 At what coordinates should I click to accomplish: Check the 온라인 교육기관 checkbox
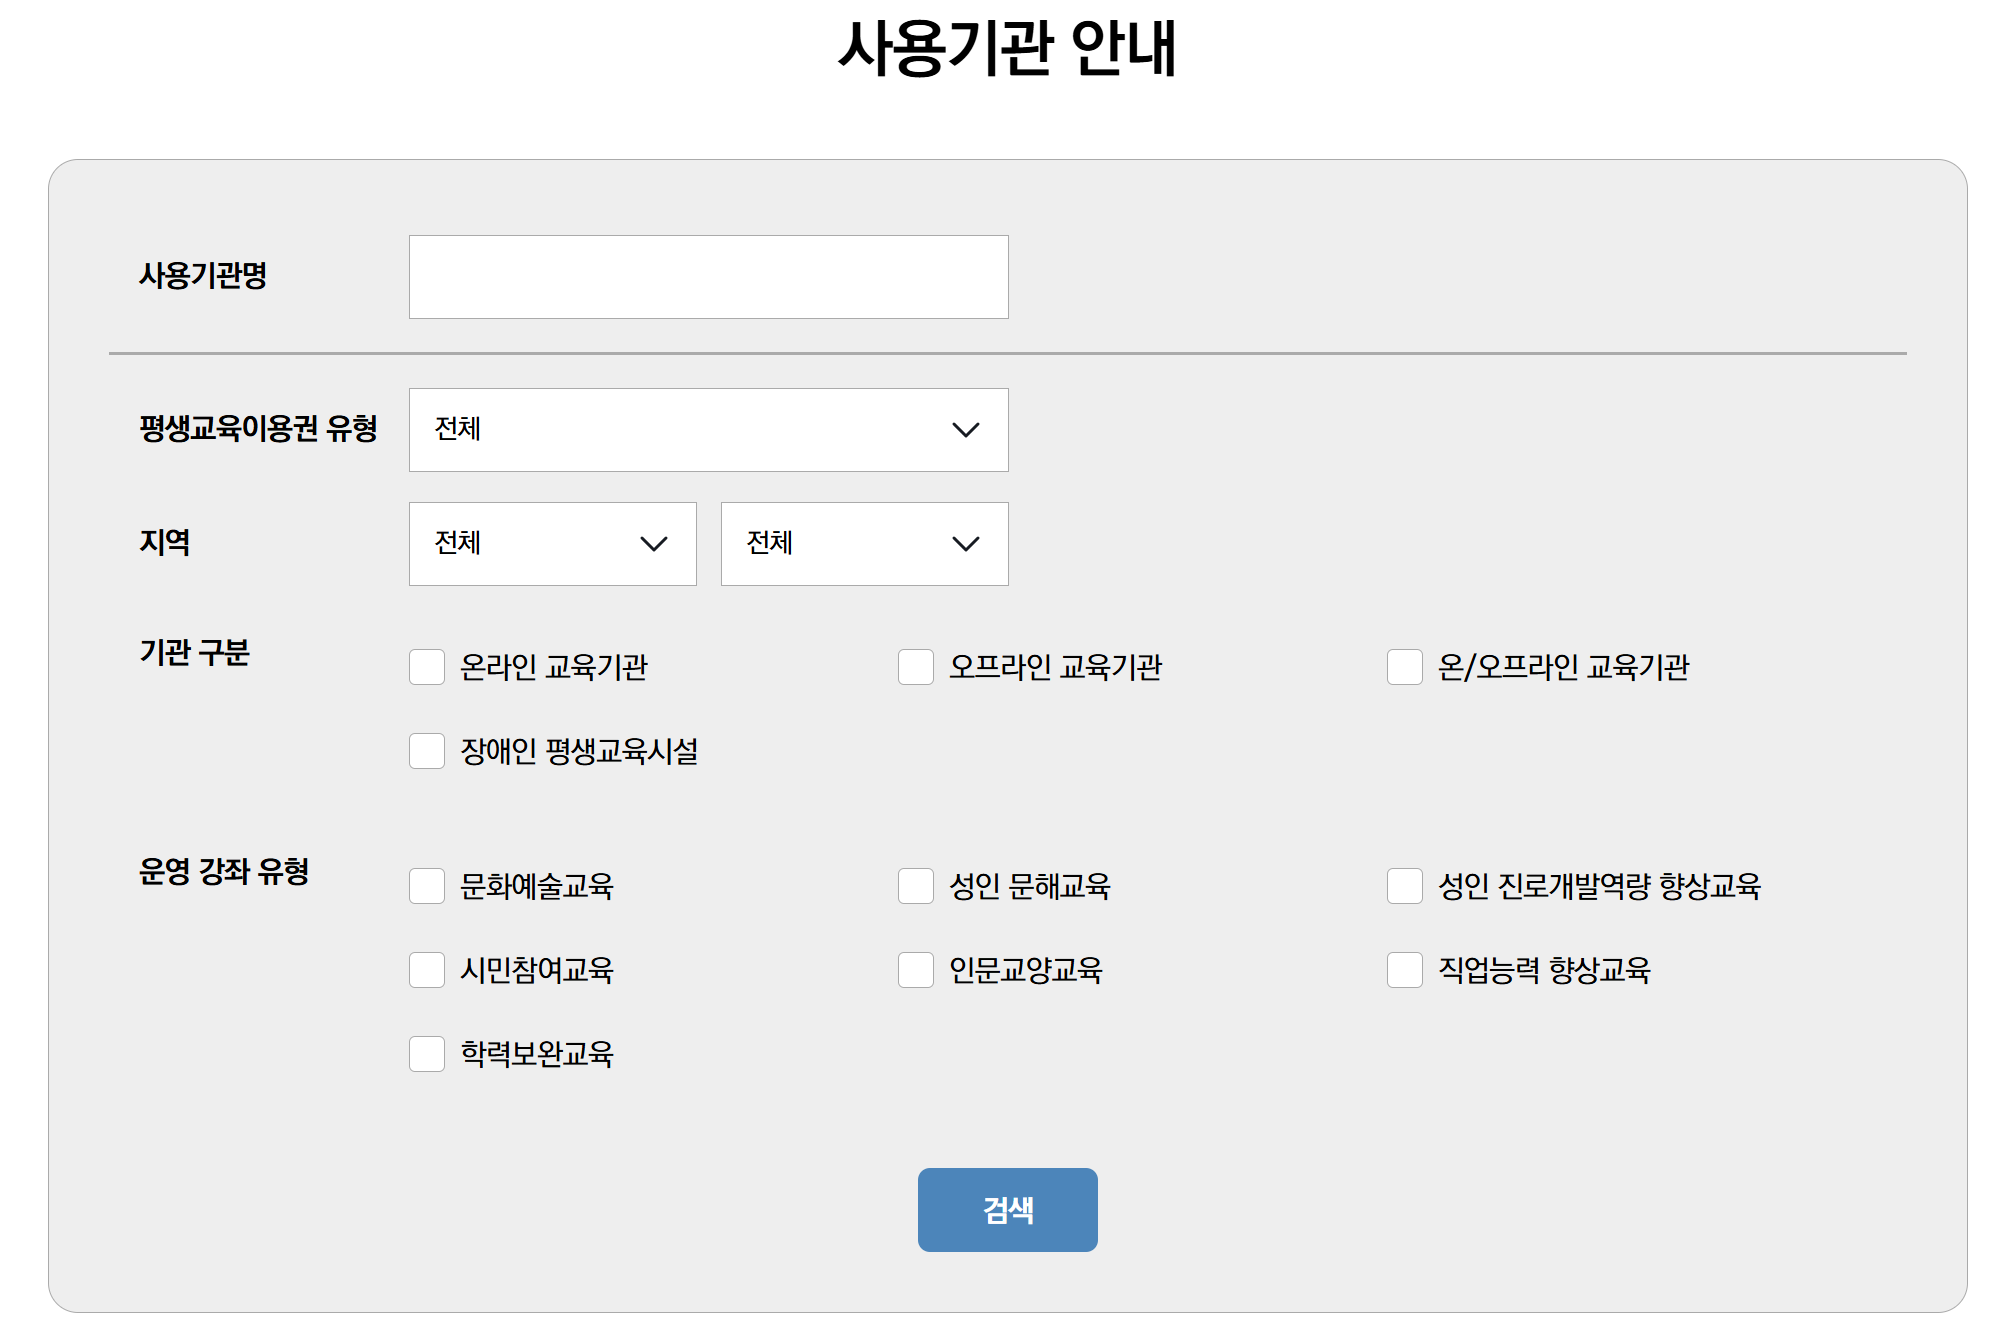pyautogui.click(x=427, y=667)
